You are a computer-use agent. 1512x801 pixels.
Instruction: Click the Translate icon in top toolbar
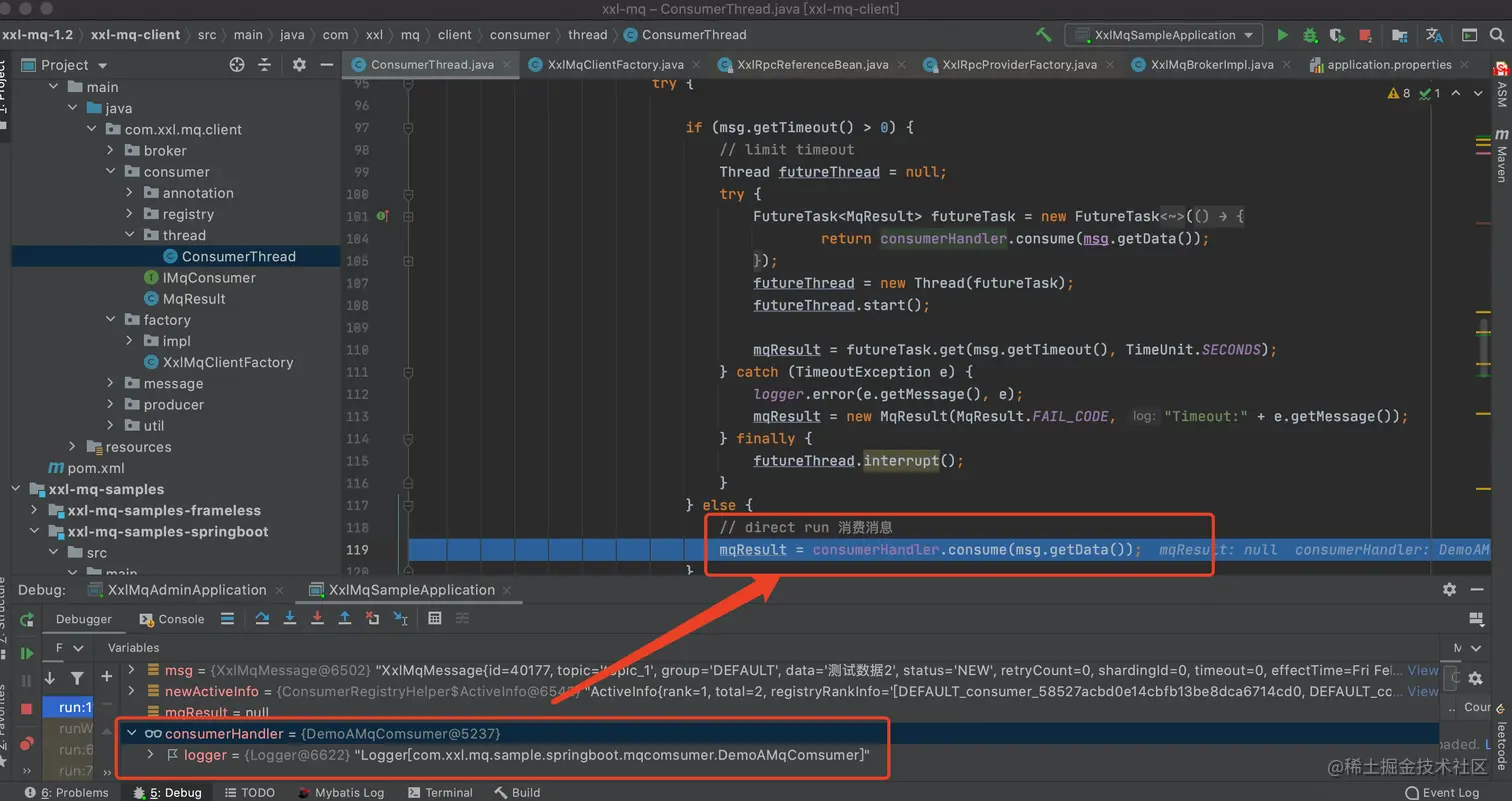(1434, 35)
